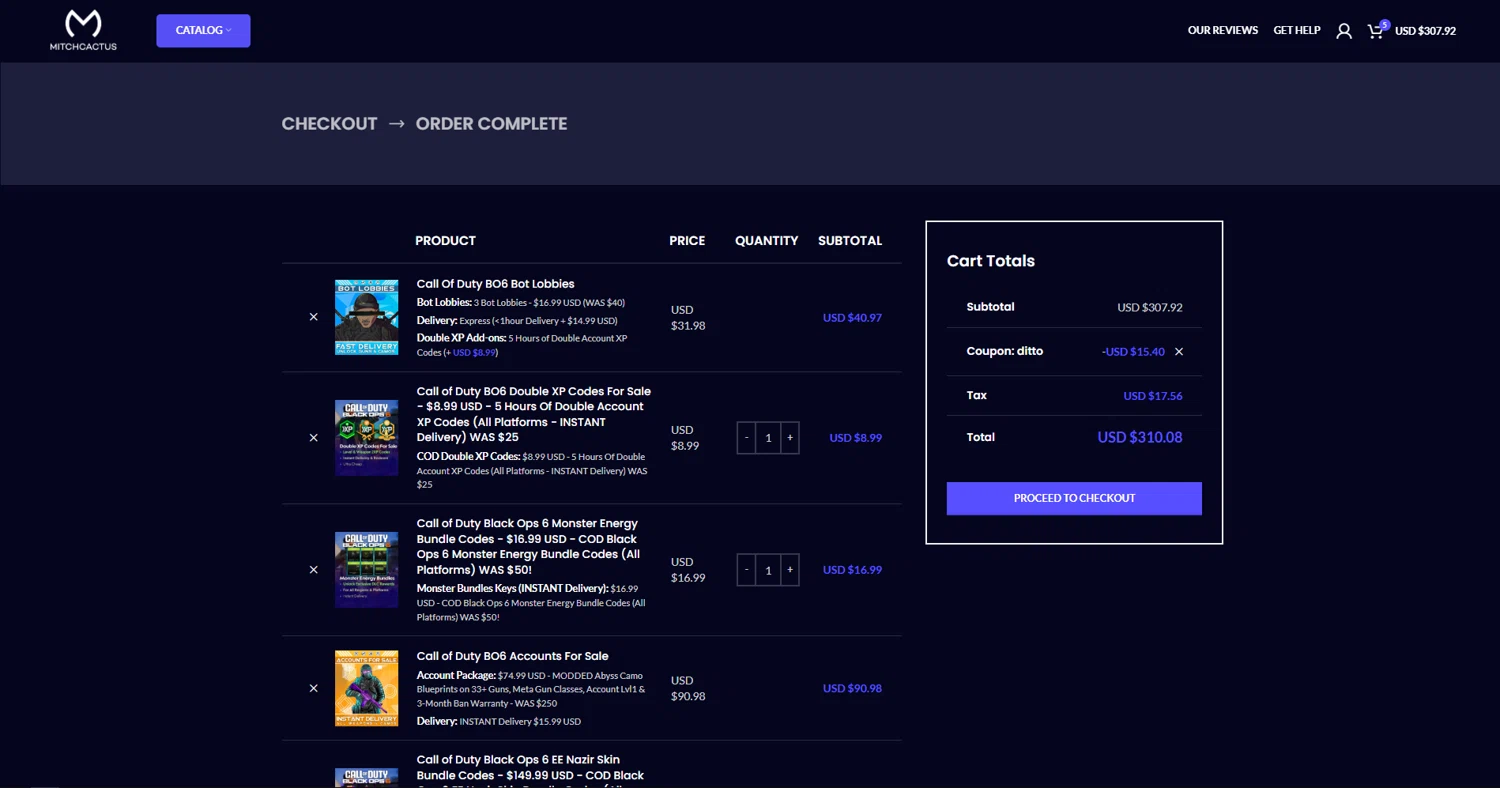Click the Order Complete breadcrumb step
Image resolution: width=1500 pixels, height=788 pixels.
tap(491, 124)
